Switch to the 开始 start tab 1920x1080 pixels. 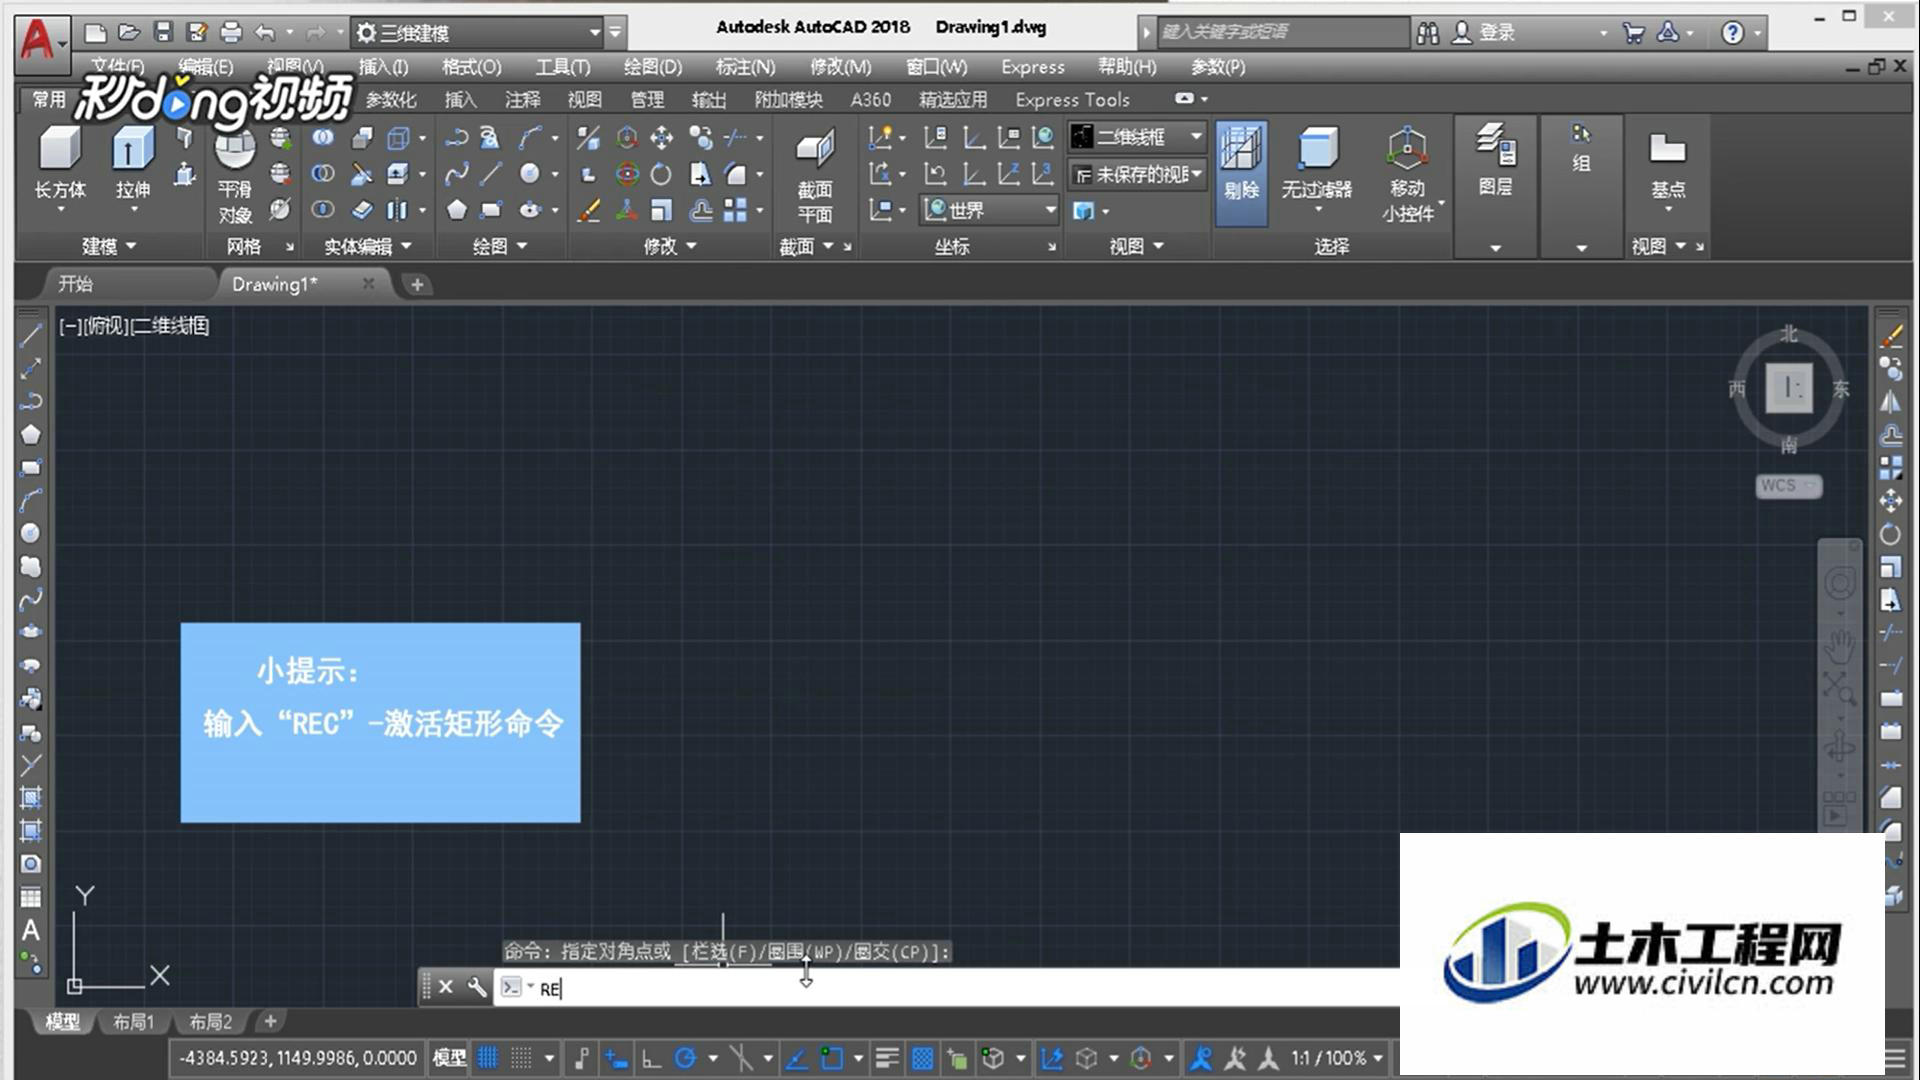point(75,284)
